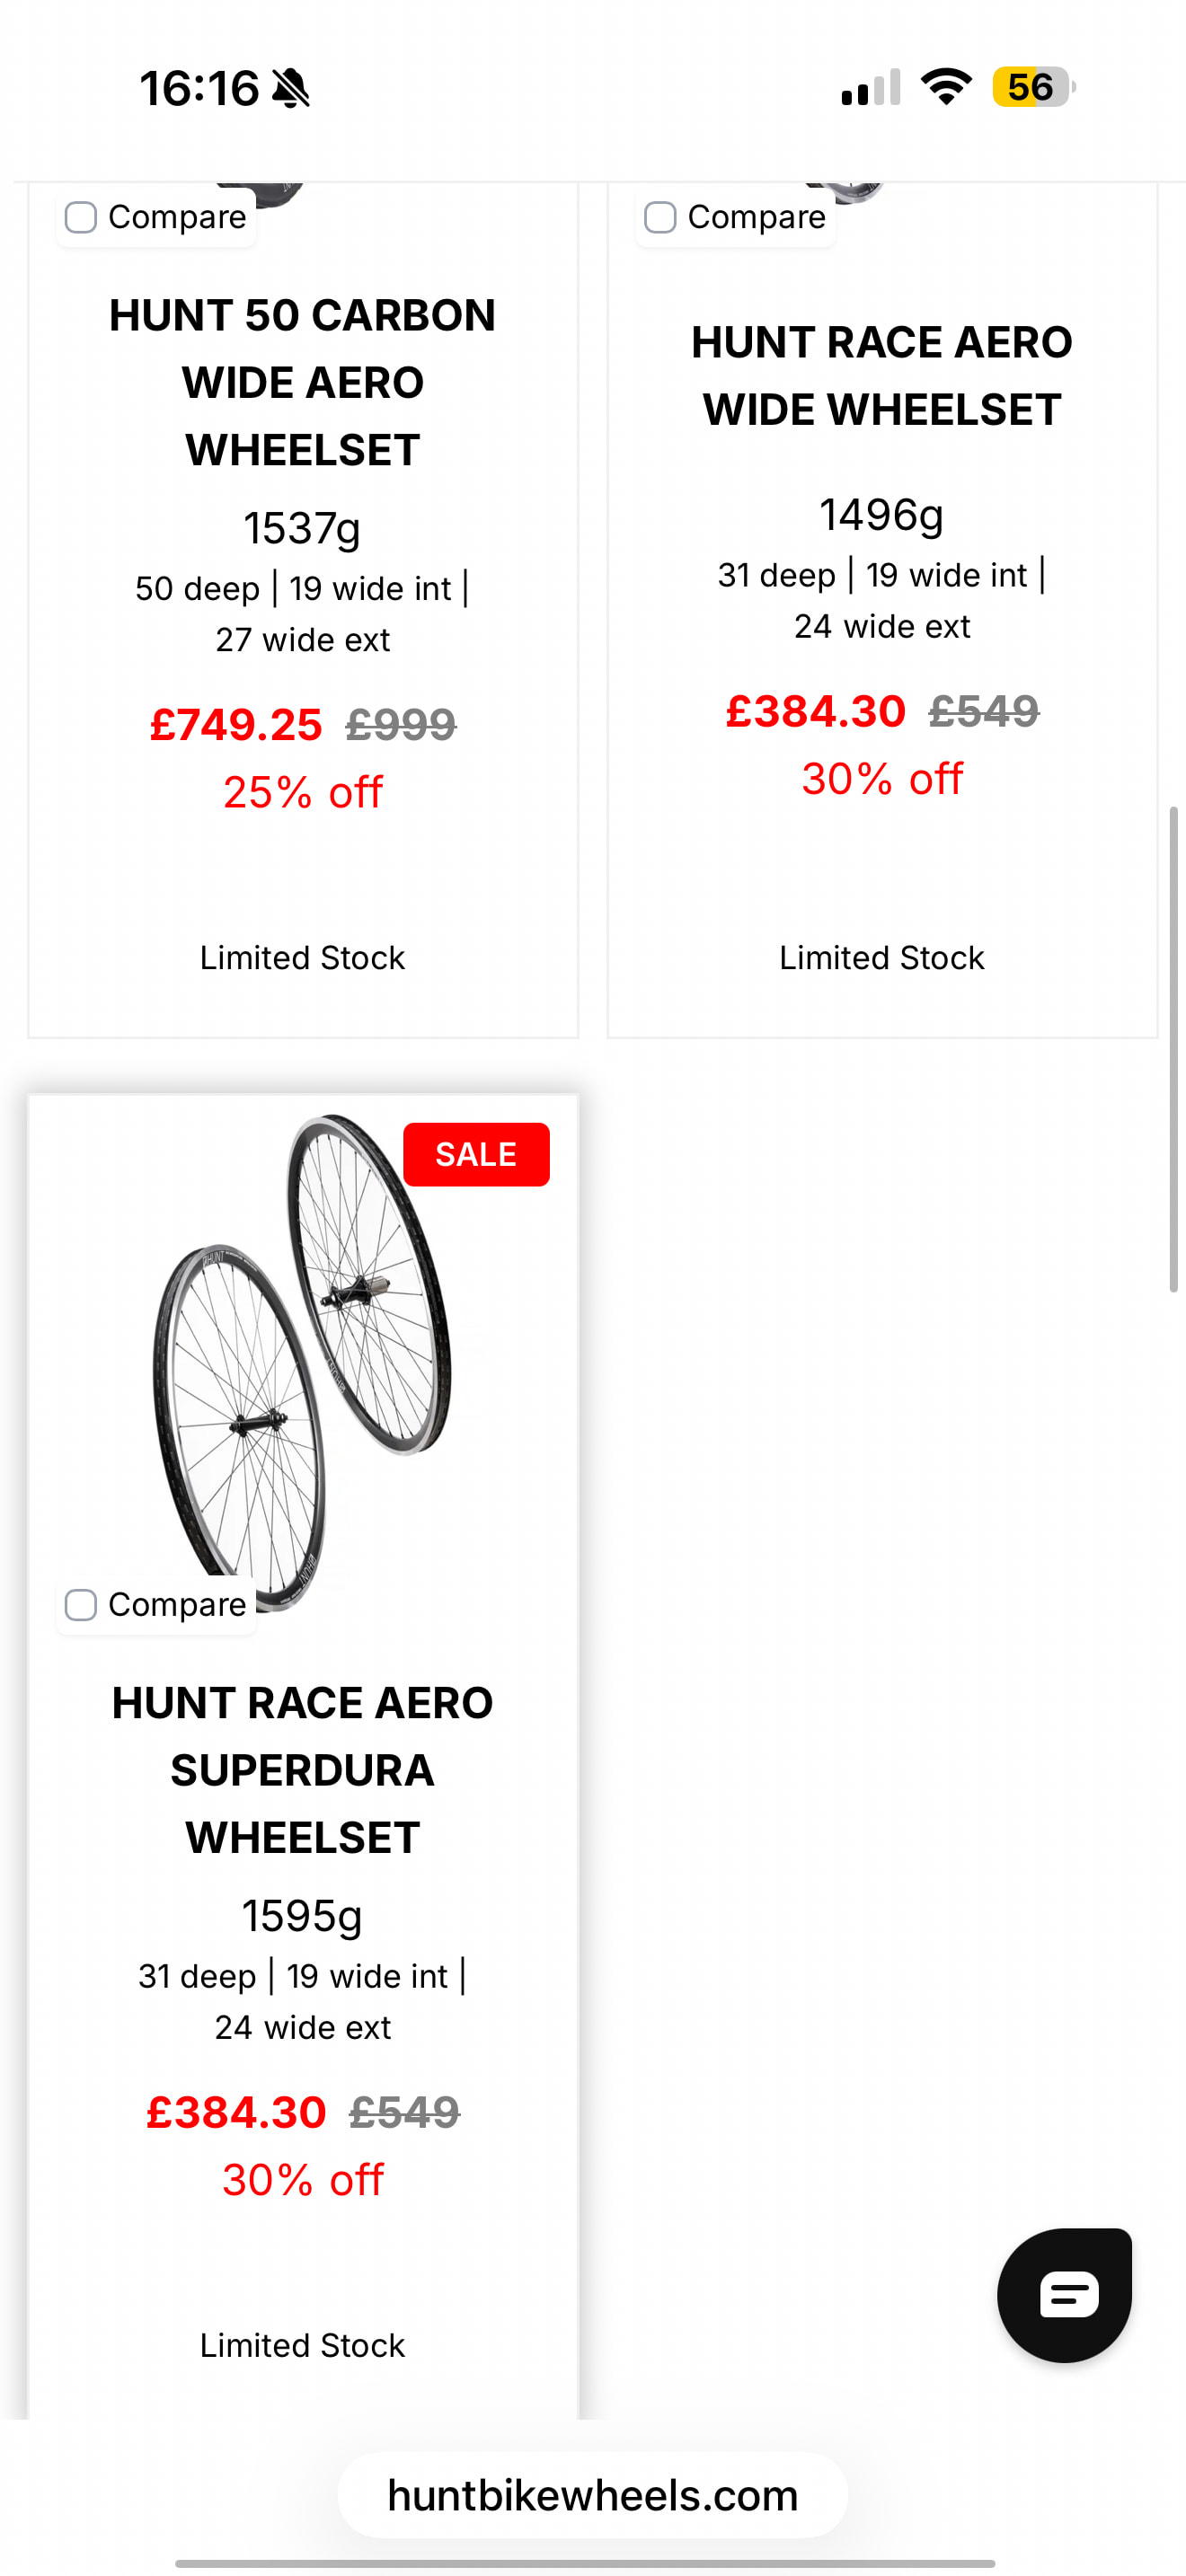
Task: Click the 16:16 clock in status bar
Action: click(199, 88)
